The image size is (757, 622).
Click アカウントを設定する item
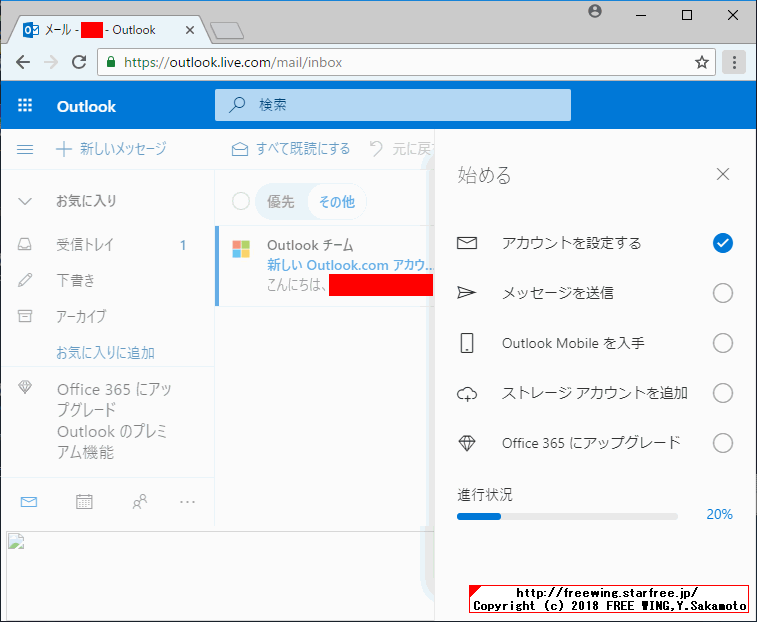click(572, 243)
